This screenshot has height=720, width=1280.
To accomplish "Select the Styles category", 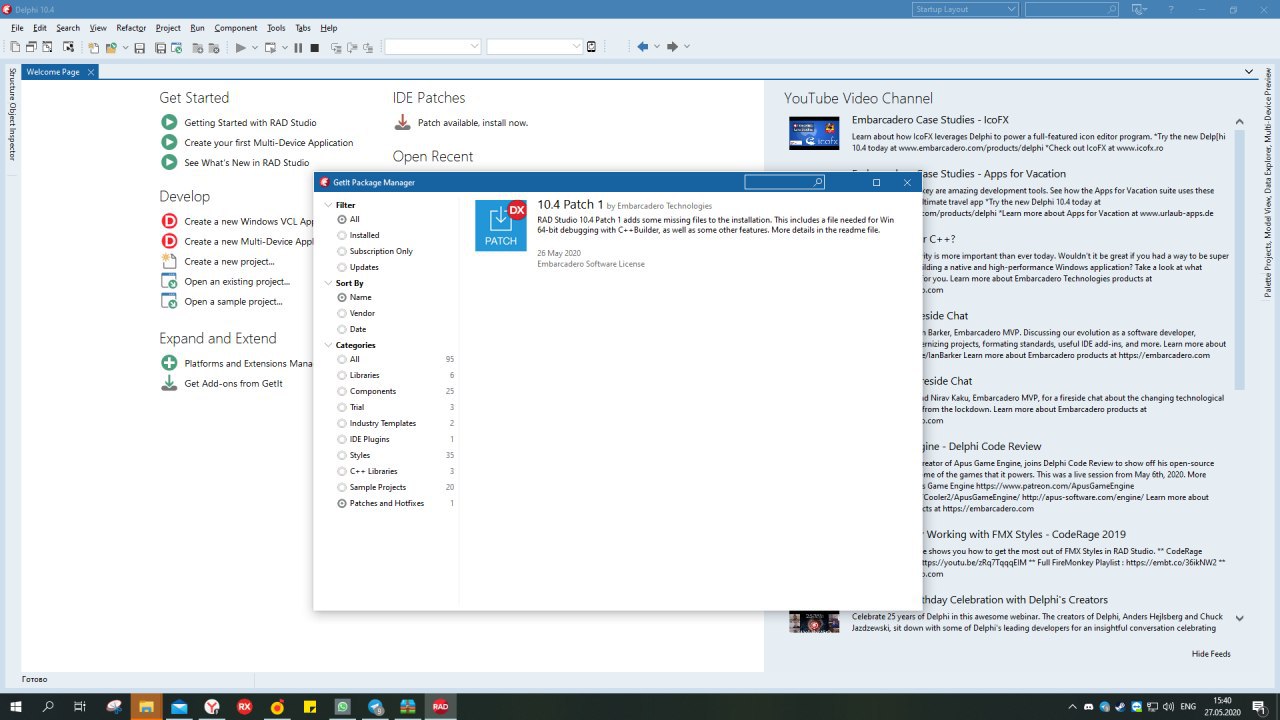I will (x=342, y=455).
